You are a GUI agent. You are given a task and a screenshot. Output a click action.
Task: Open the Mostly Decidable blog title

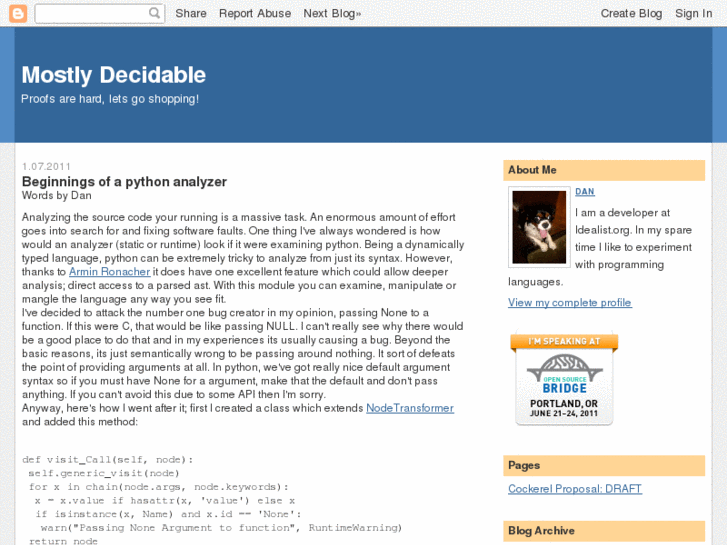tap(114, 75)
